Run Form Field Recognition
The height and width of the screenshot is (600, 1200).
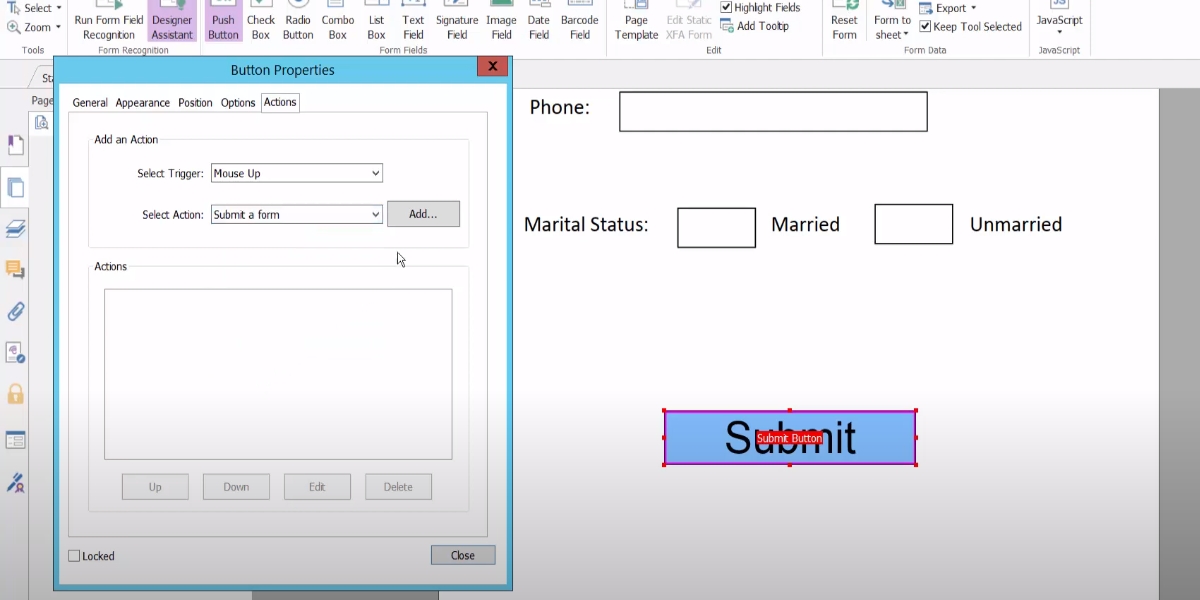tap(109, 21)
